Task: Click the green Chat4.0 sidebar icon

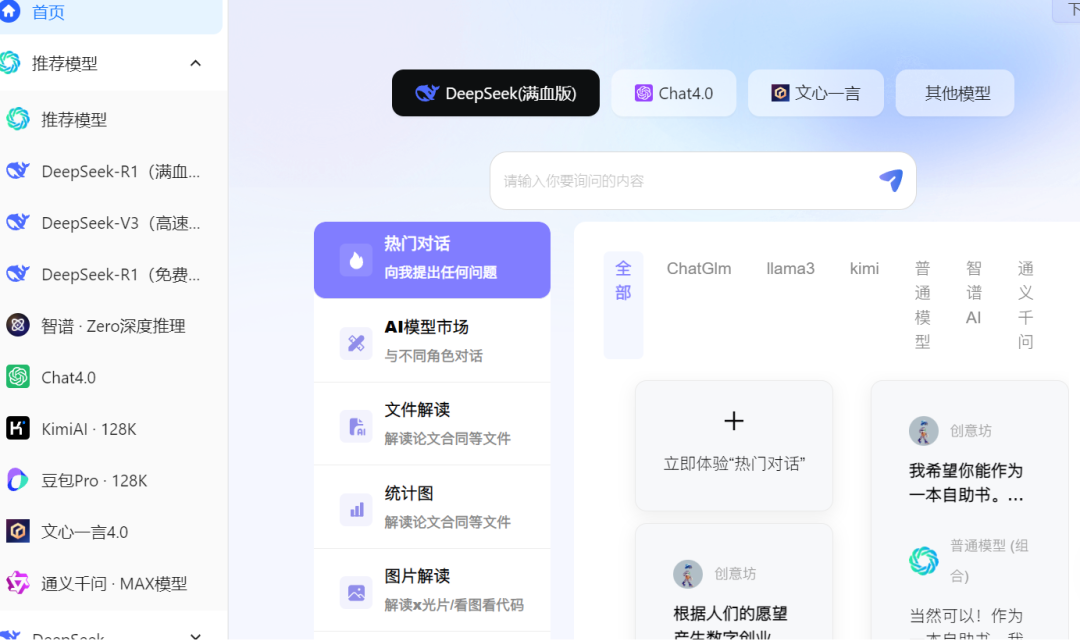Action: (18, 377)
